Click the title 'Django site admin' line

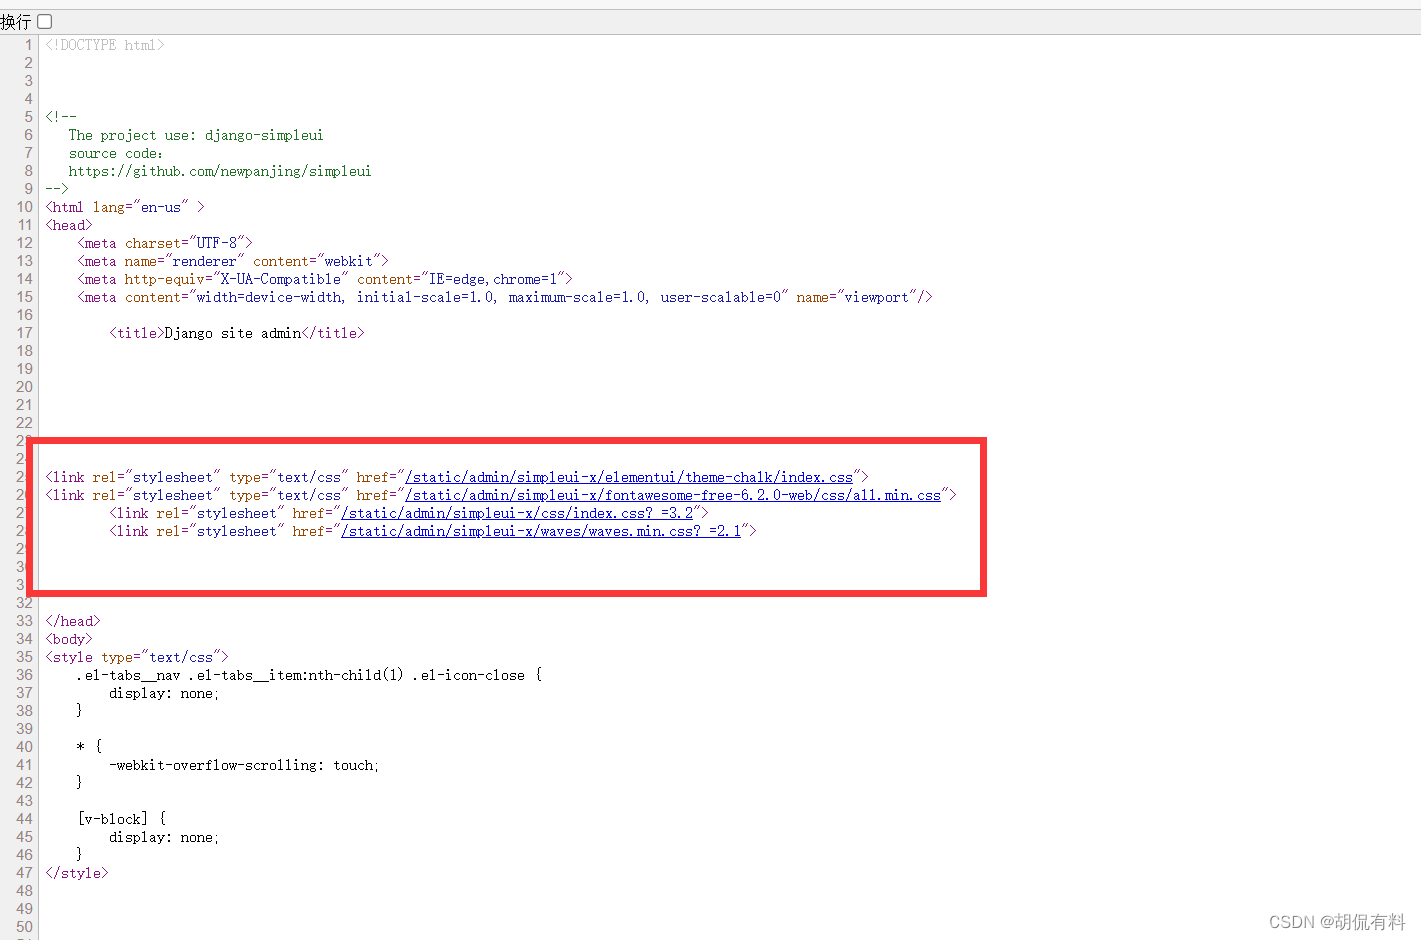click(x=237, y=333)
